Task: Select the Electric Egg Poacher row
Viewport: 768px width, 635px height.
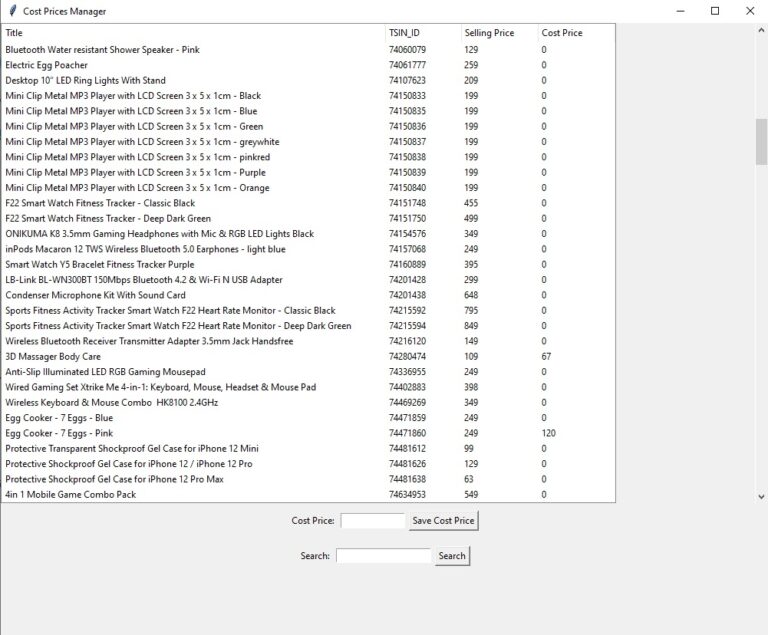Action: [x=308, y=65]
